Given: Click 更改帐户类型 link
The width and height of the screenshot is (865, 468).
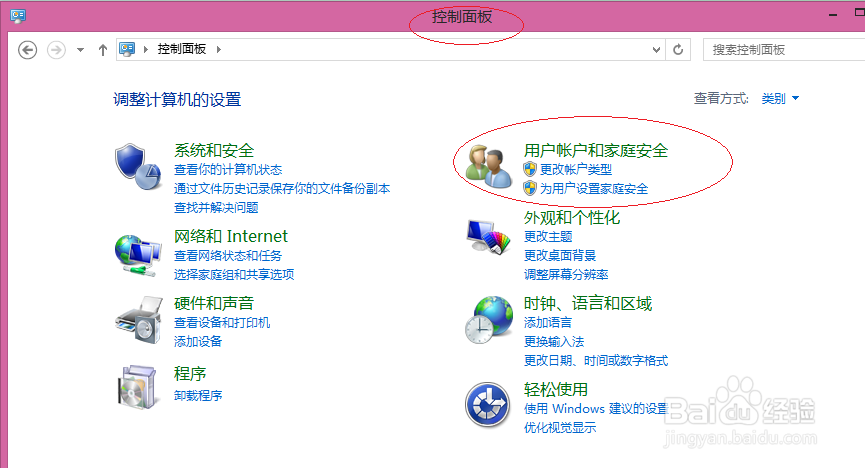Looking at the screenshot, I should 576,169.
